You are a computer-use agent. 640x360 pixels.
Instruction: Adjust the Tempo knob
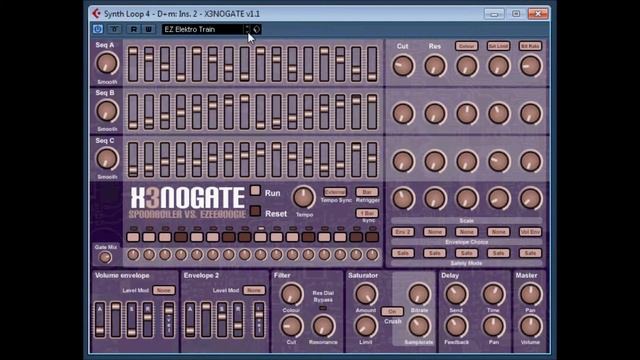(x=303, y=197)
